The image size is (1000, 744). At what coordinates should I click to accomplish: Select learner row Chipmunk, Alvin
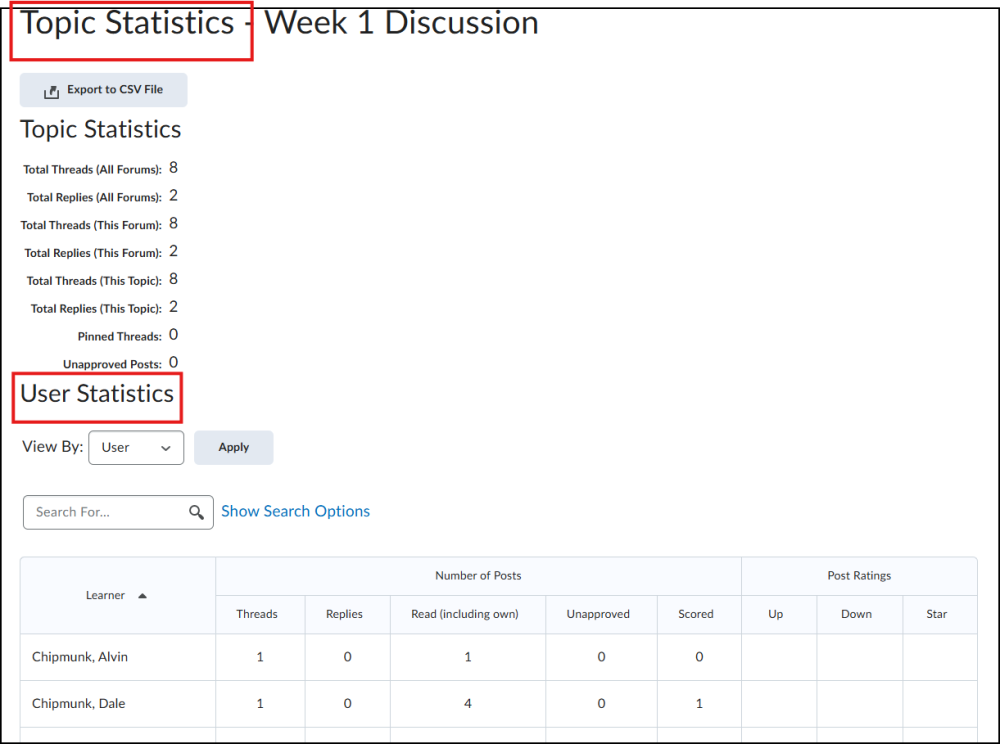point(80,657)
